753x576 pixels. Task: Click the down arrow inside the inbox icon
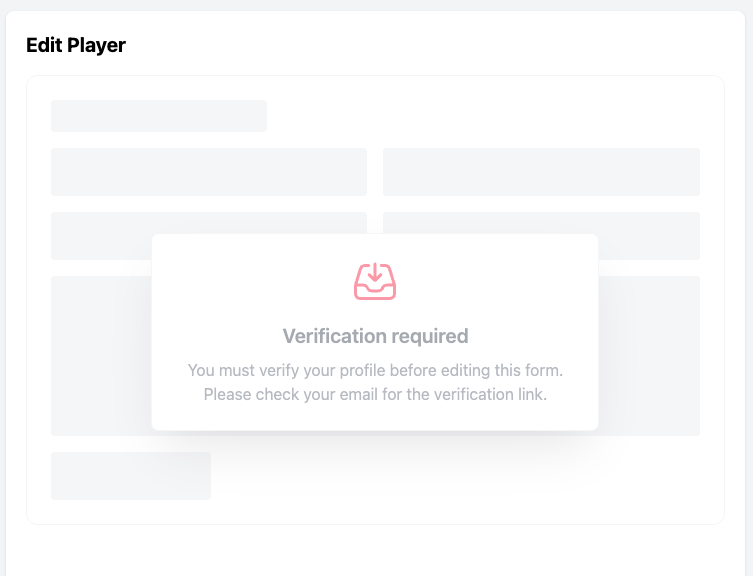click(375, 273)
